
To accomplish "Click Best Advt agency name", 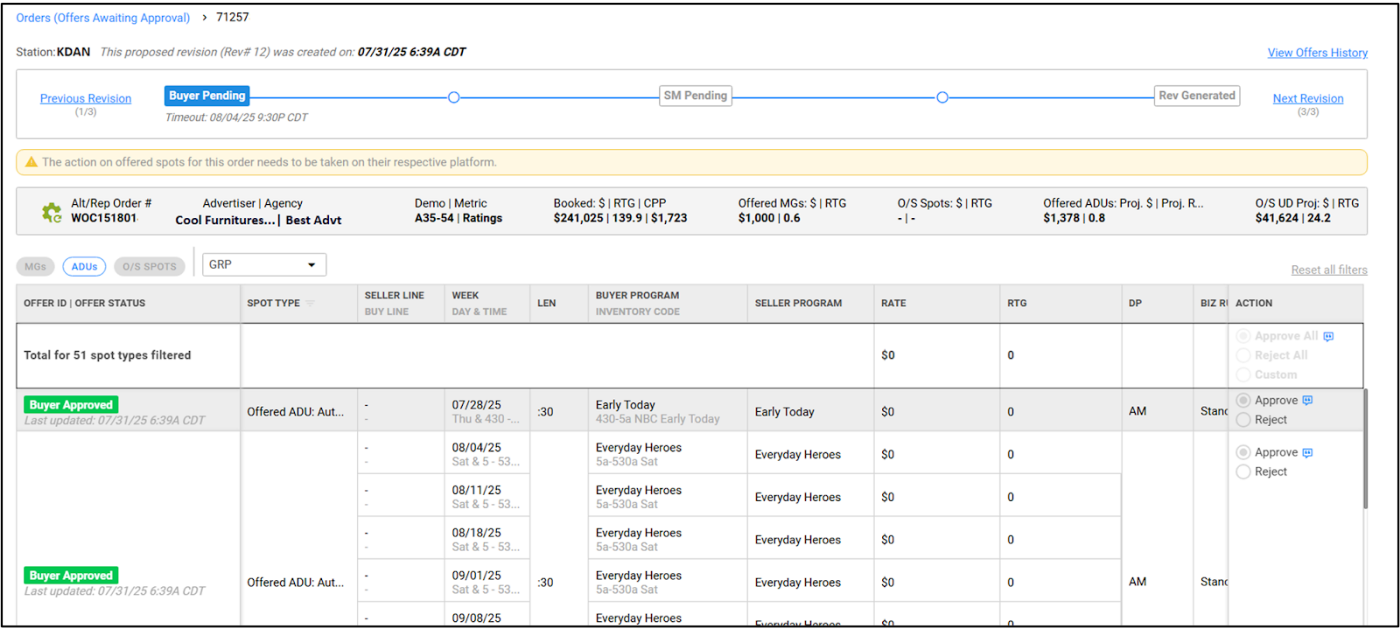I will pos(314,219).
